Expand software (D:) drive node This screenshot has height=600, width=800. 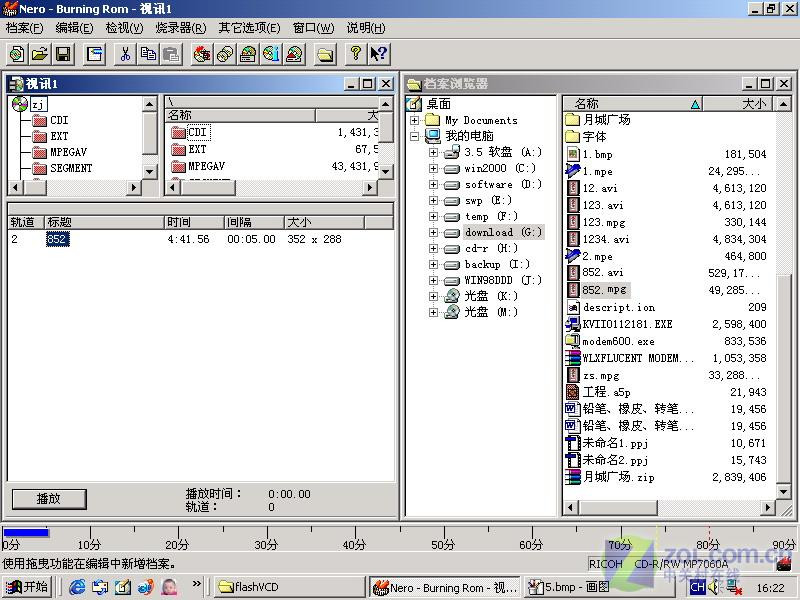433,184
